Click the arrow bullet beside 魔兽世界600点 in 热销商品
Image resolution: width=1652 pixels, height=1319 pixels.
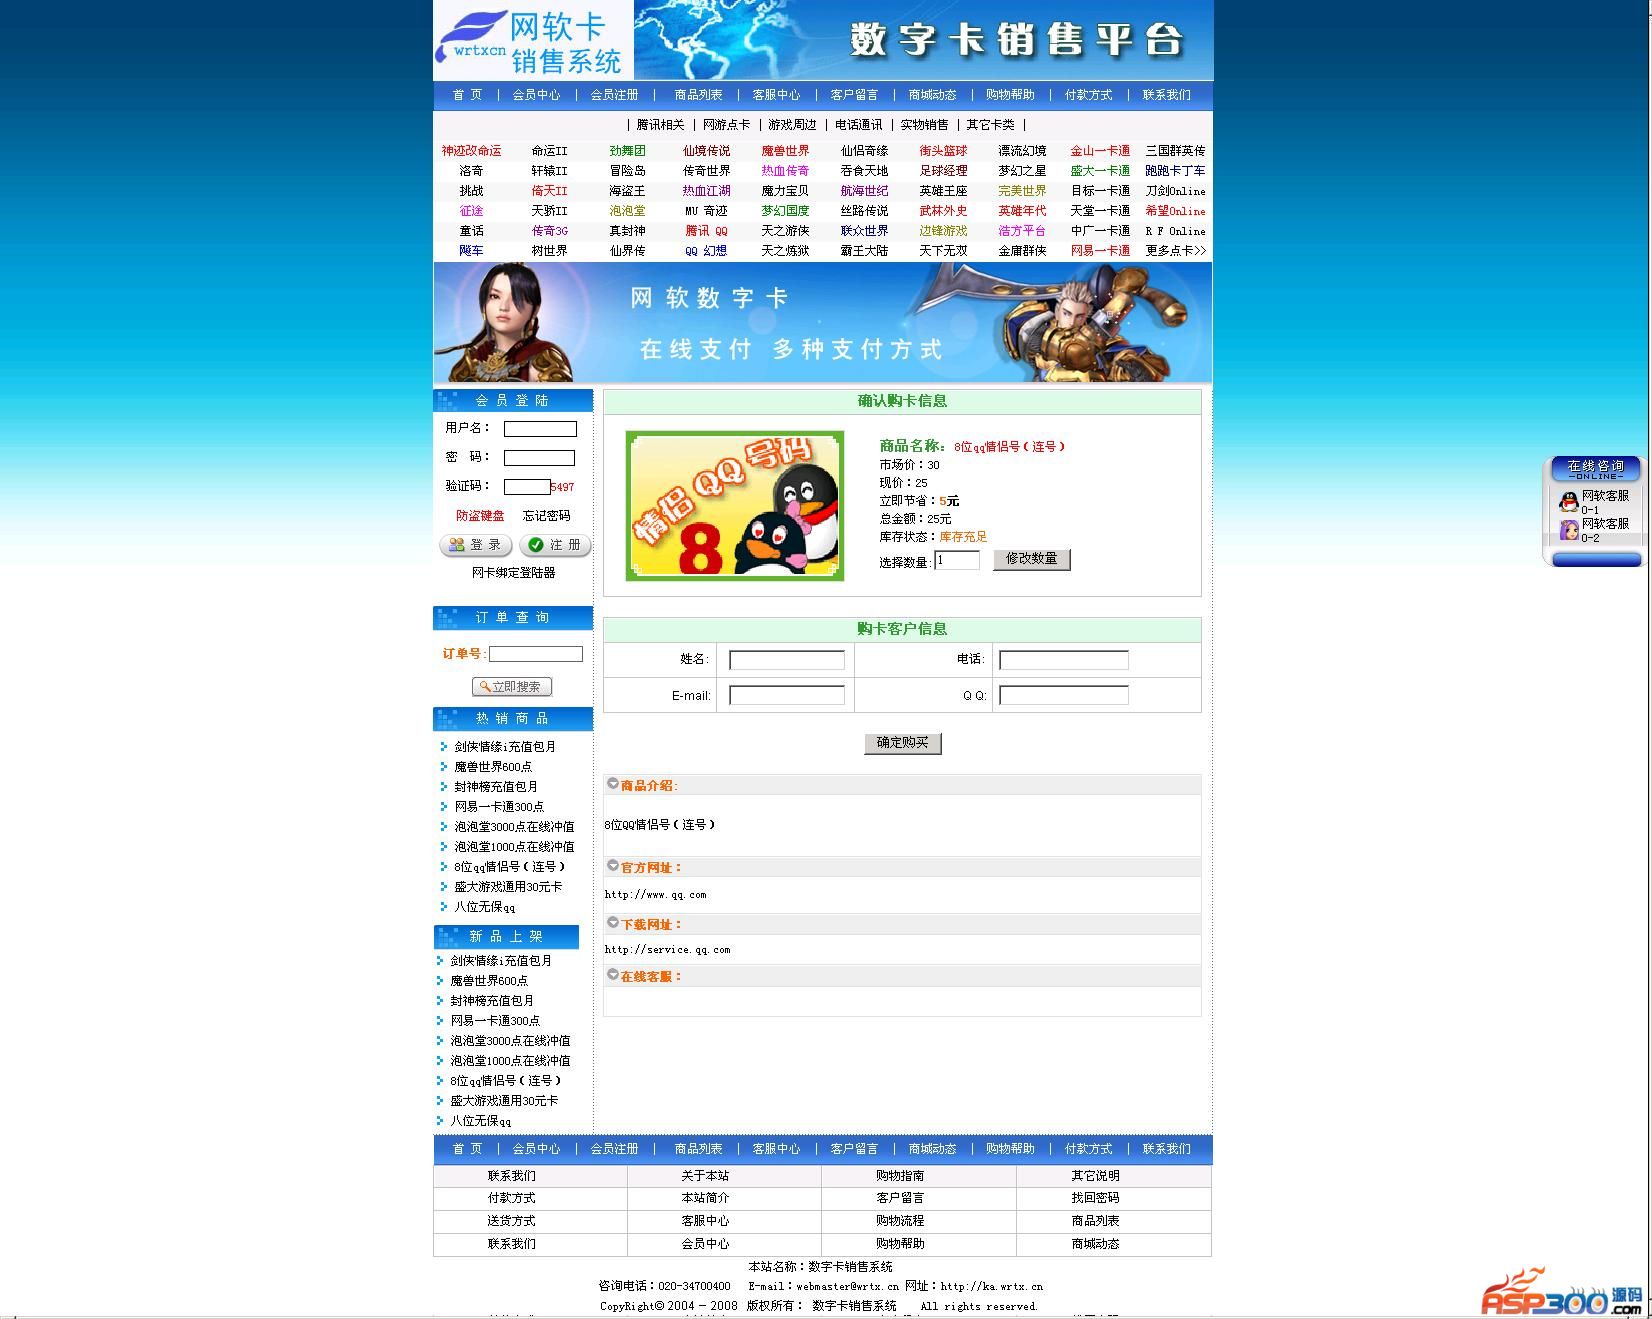click(444, 767)
